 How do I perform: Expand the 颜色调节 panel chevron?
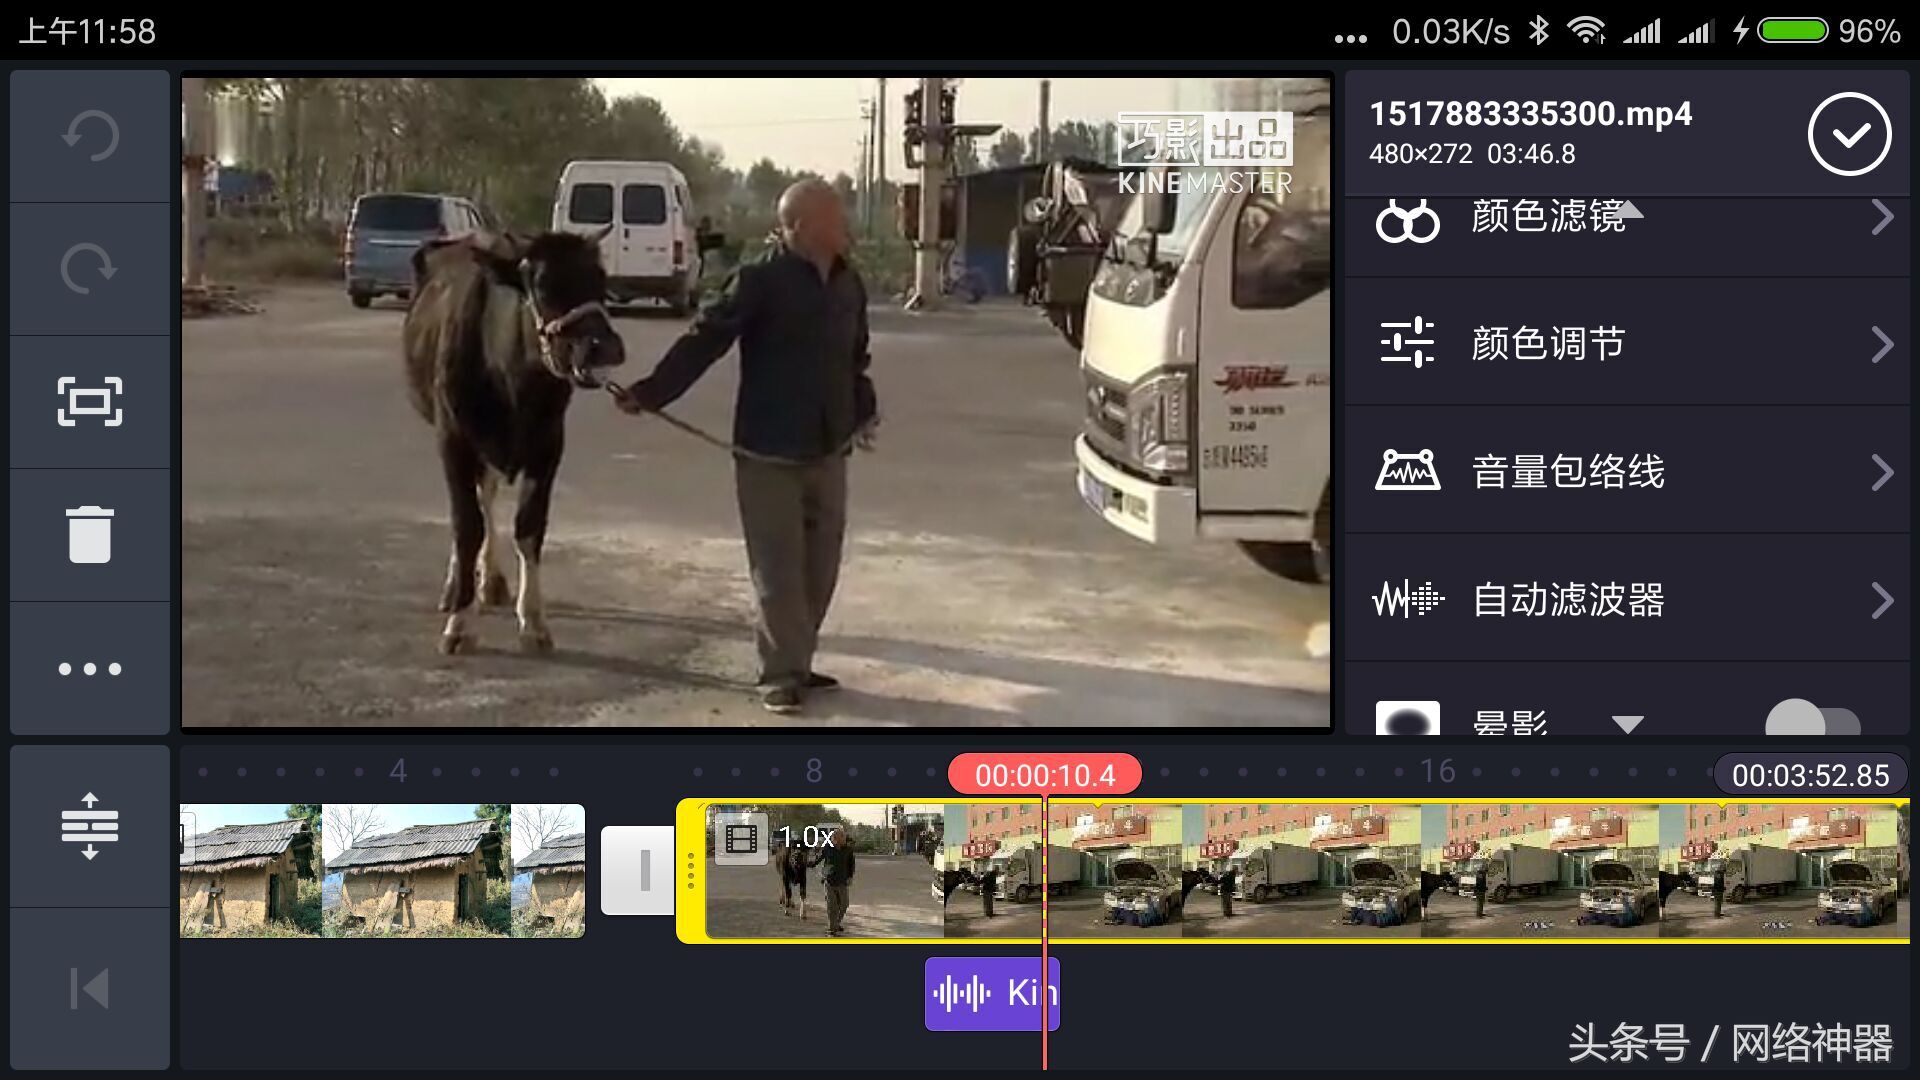[x=1884, y=343]
